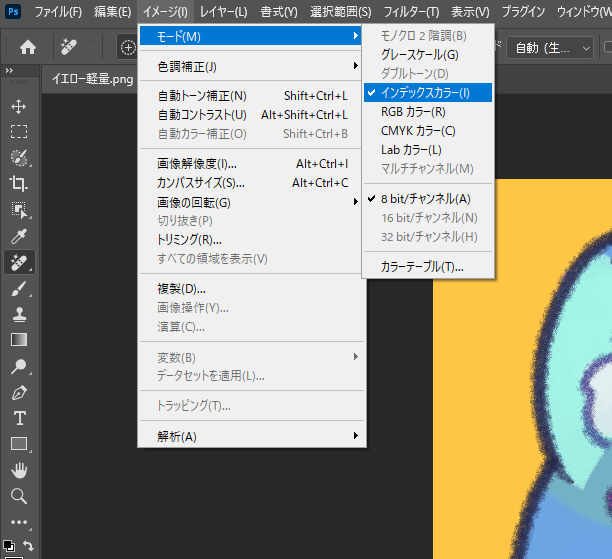
Task: Select the Brush tool
Action: 19,288
